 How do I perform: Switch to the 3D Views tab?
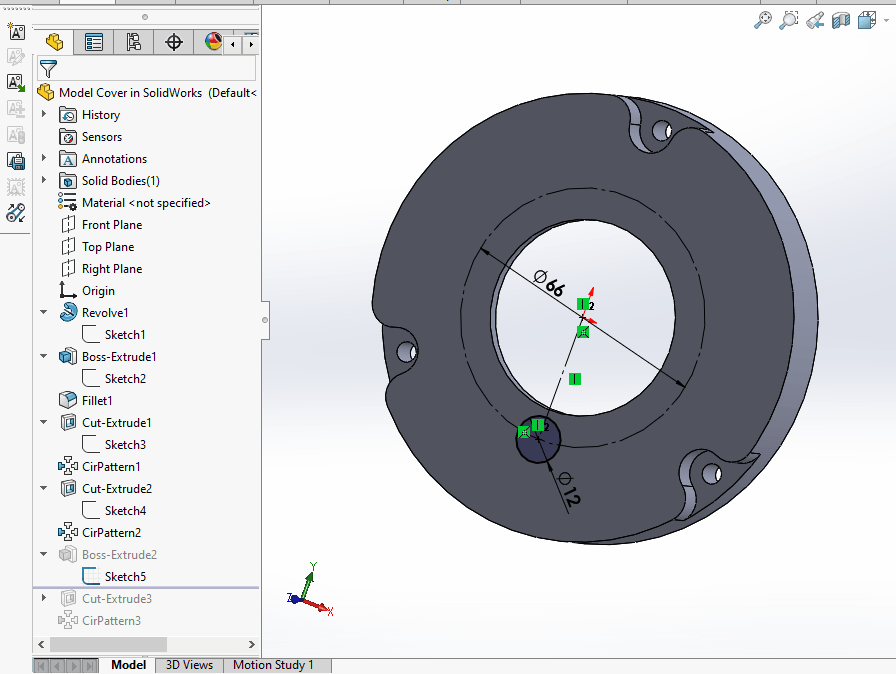(189, 665)
